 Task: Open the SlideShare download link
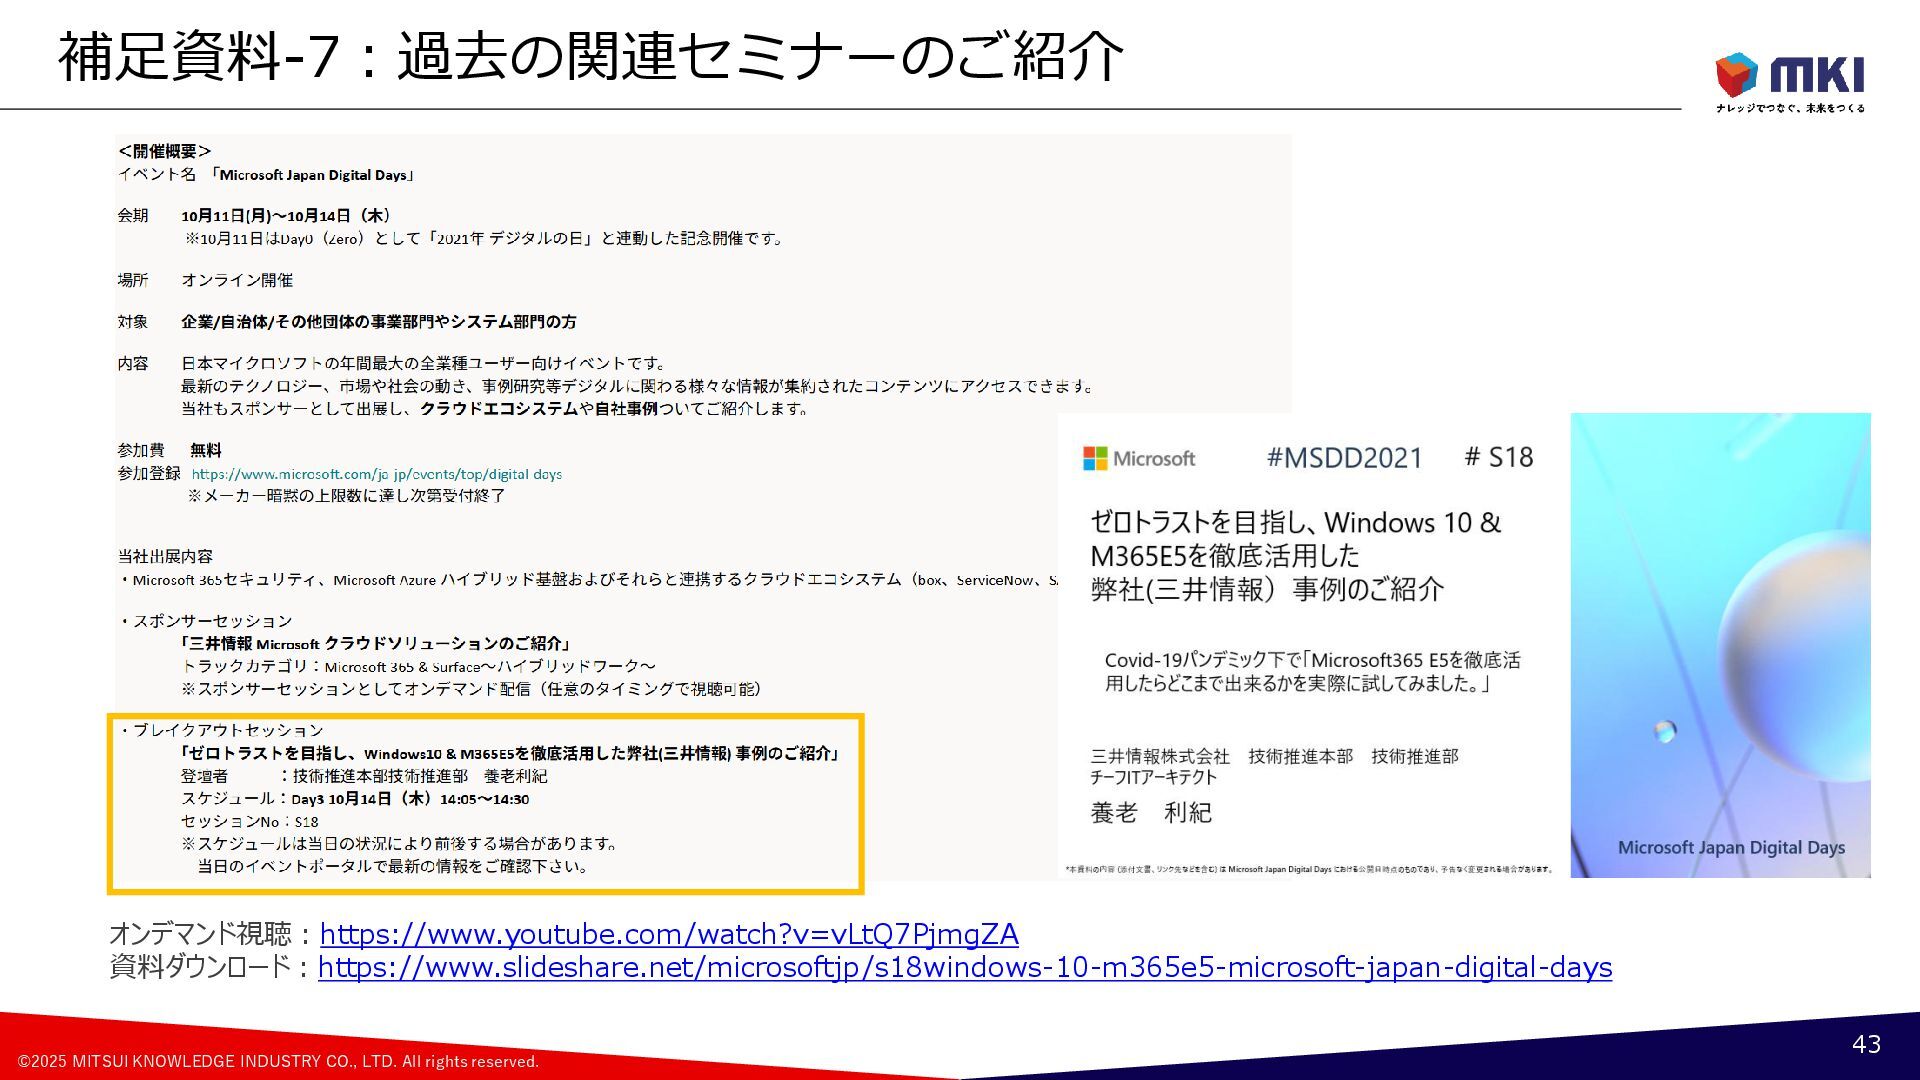964,968
